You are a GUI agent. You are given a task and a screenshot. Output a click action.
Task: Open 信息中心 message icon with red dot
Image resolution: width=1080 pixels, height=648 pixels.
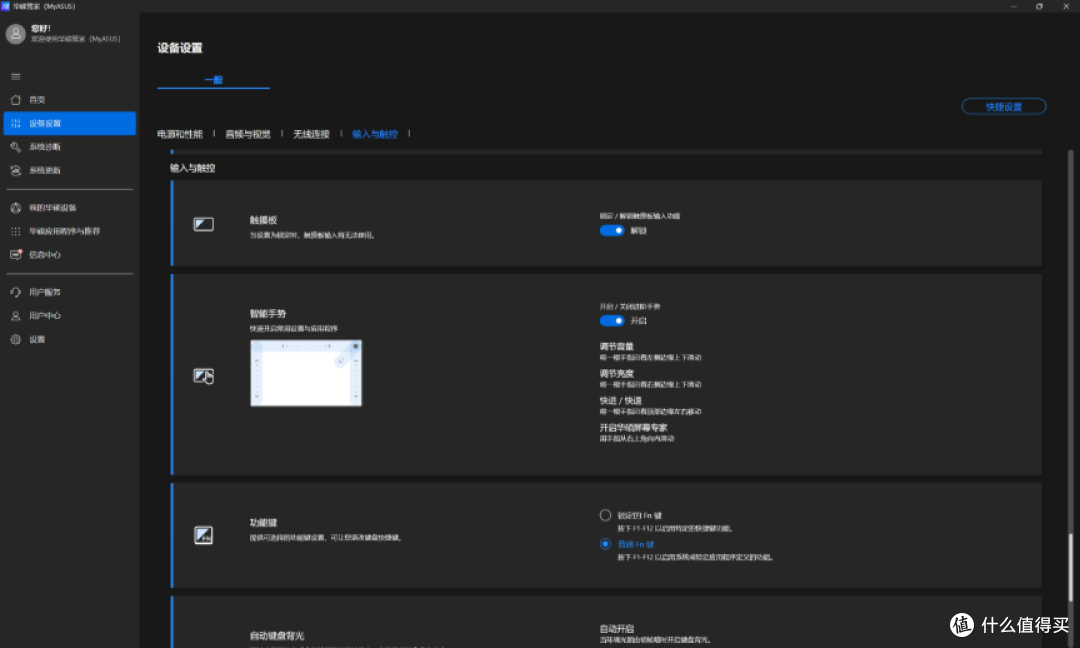tap(16, 255)
